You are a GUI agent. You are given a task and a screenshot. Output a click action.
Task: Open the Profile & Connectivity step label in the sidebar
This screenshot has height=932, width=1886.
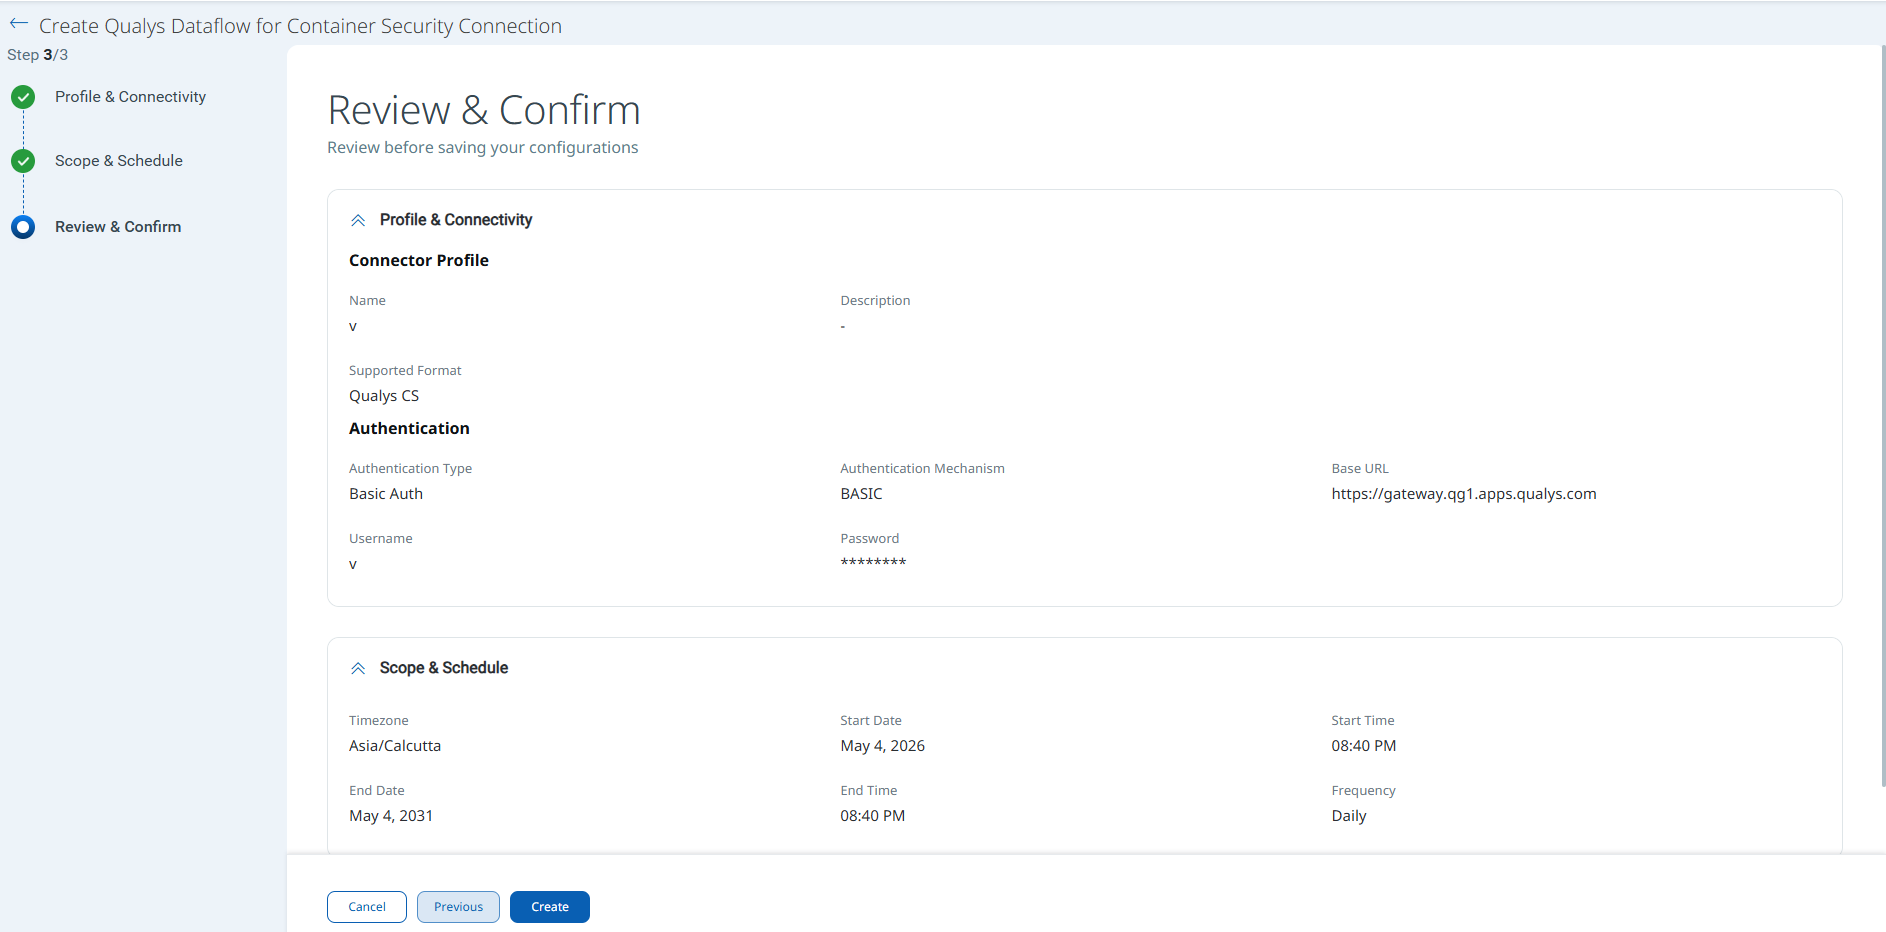click(130, 97)
